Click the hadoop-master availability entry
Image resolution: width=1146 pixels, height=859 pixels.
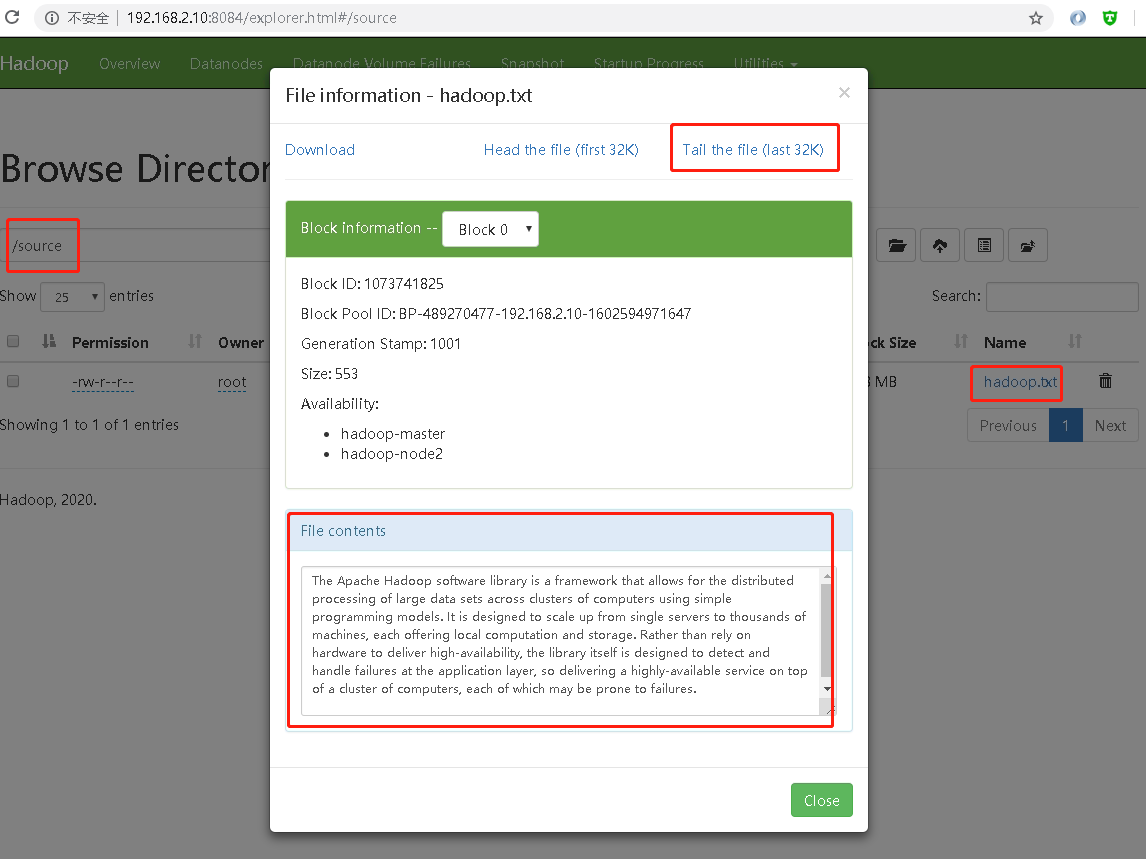coord(392,434)
